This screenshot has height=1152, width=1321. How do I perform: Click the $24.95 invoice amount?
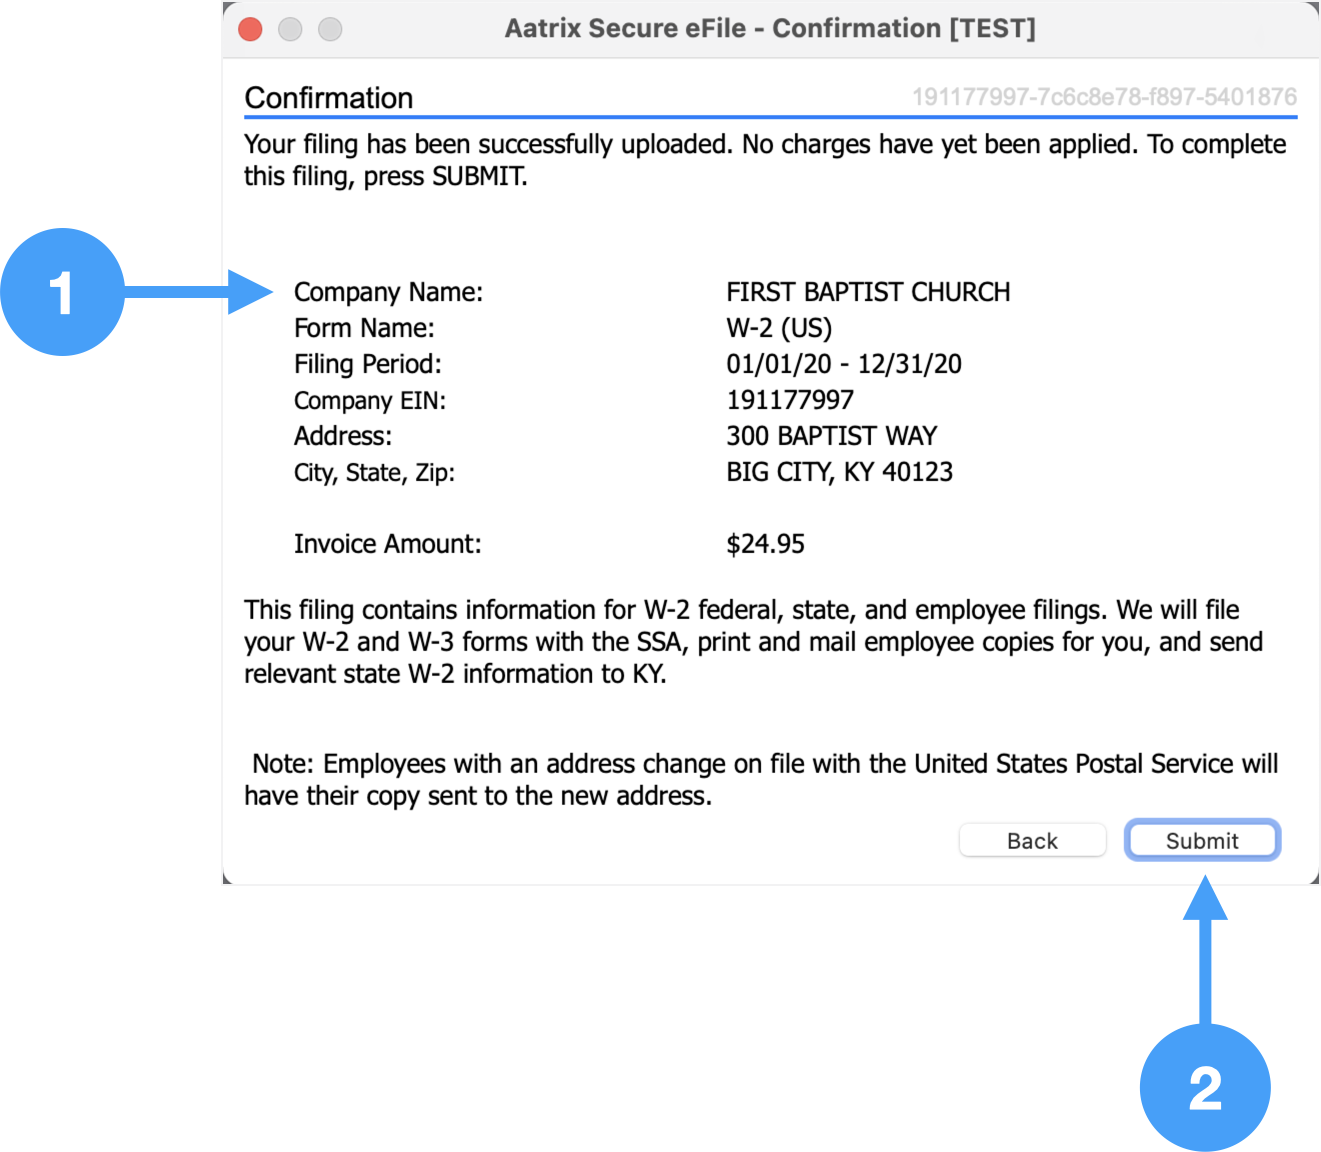click(x=765, y=544)
